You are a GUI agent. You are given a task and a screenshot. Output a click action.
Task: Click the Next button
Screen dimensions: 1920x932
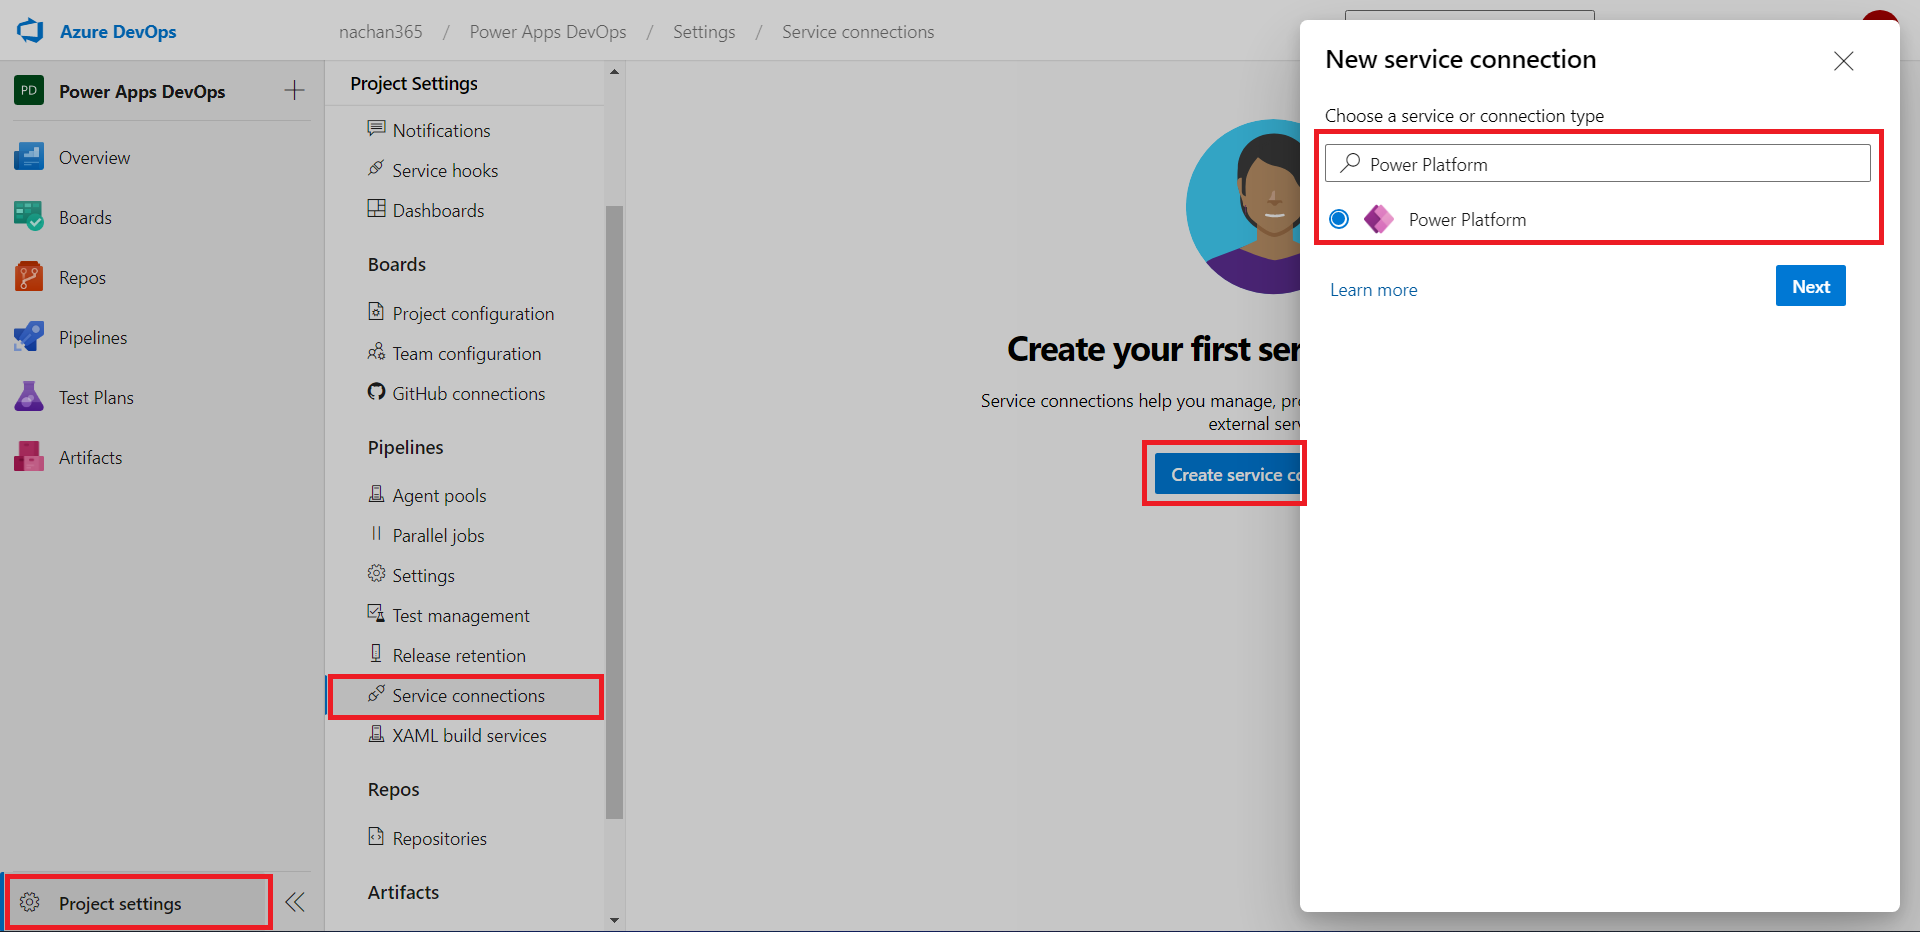coord(1810,287)
